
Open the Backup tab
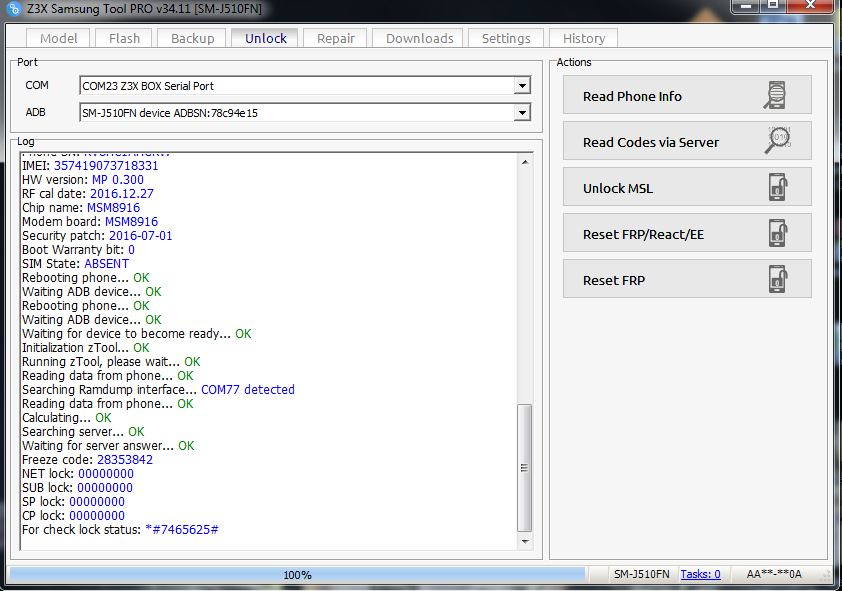tap(192, 39)
